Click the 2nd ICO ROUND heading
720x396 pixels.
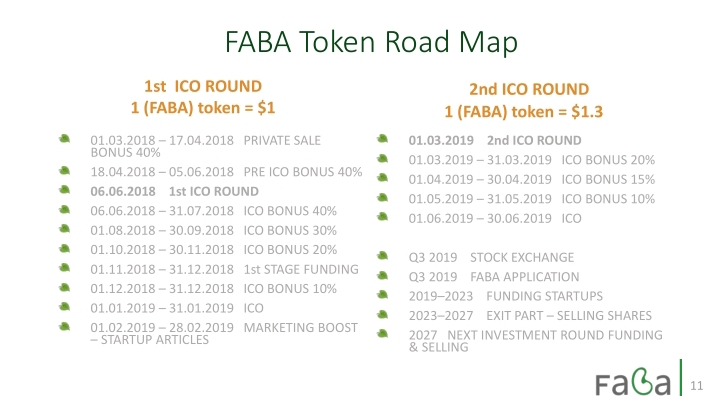pos(529,89)
